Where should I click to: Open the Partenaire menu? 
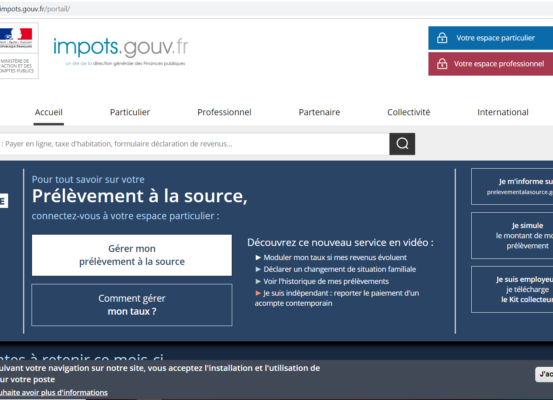point(319,112)
